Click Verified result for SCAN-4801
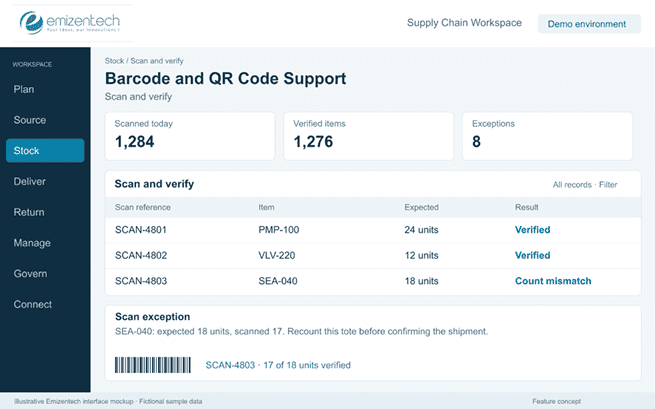This screenshot has width=655, height=409. [x=532, y=230]
